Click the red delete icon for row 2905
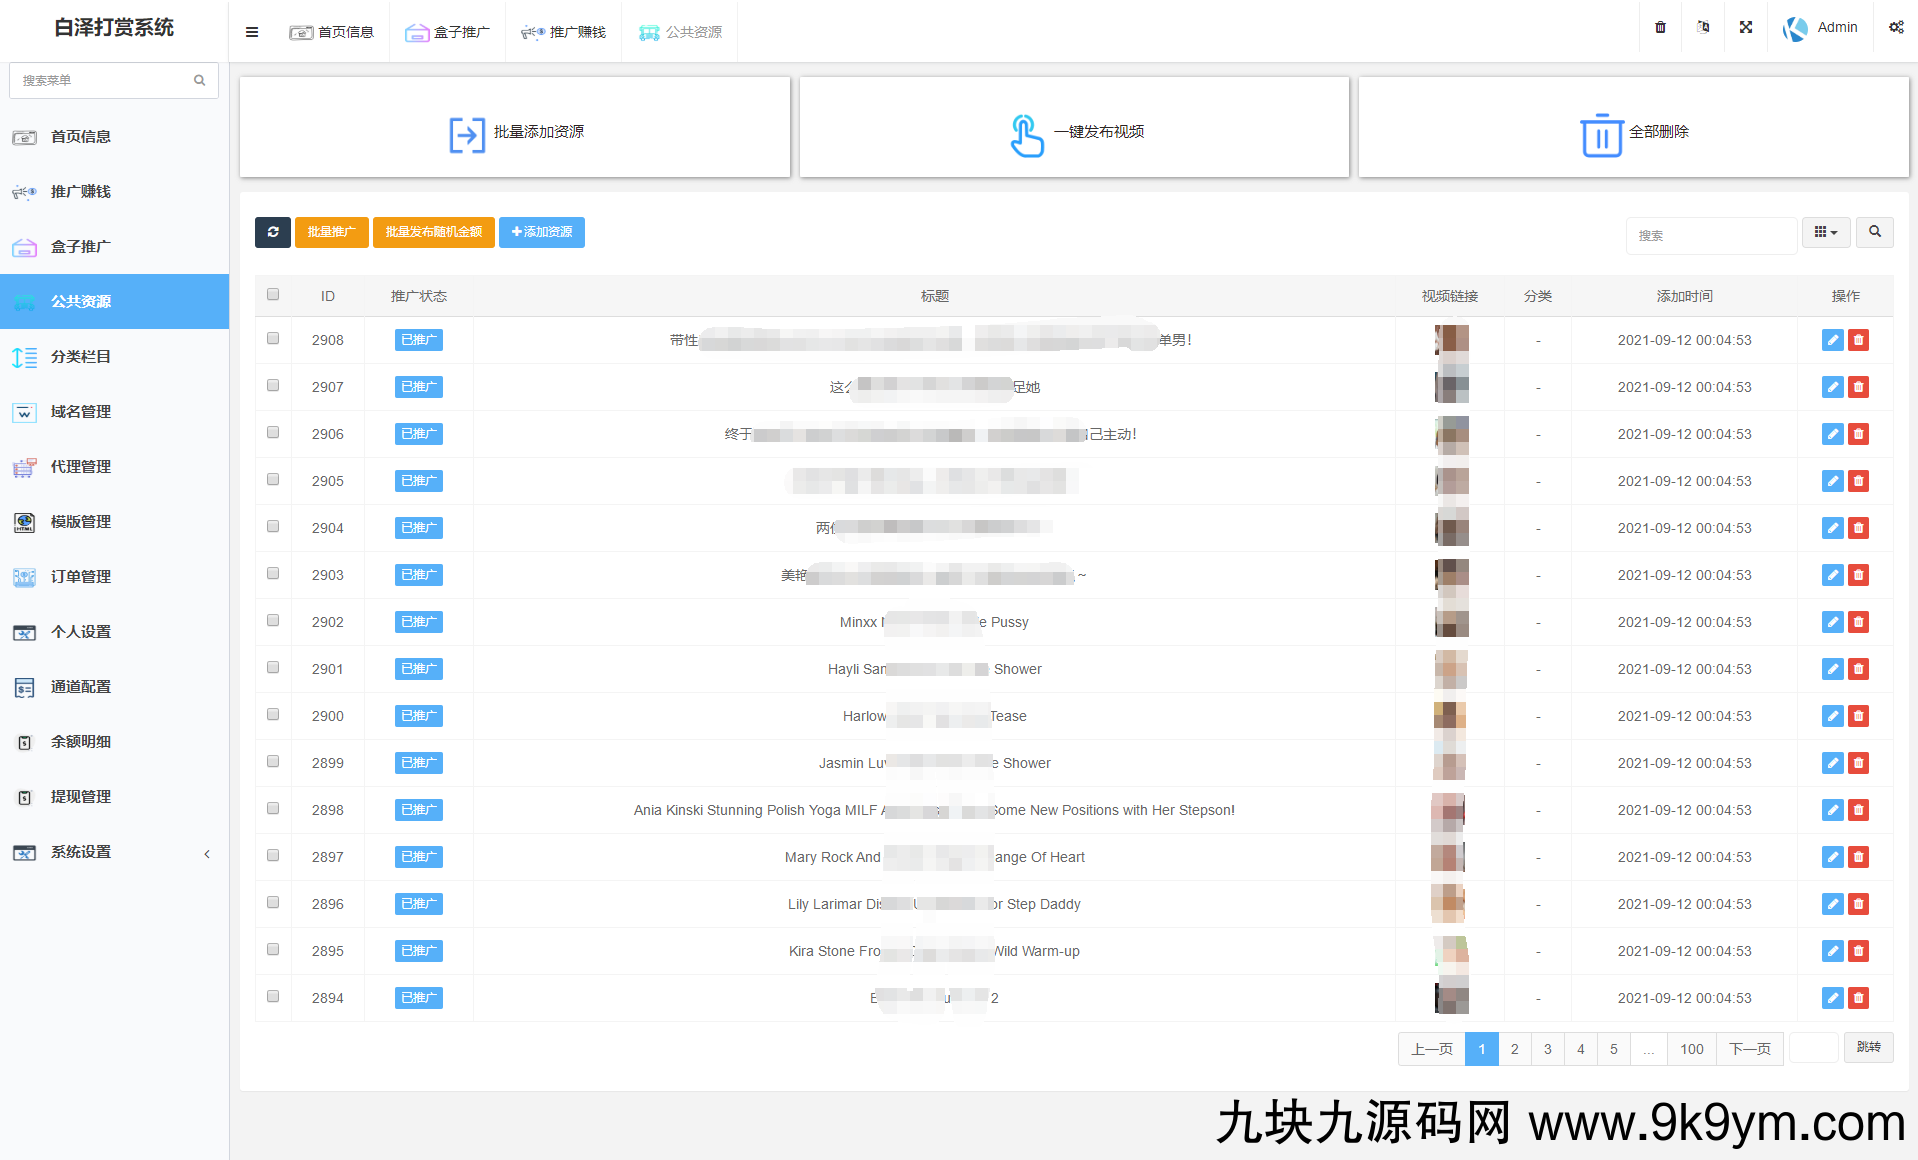This screenshot has width=1918, height=1160. [x=1858, y=481]
